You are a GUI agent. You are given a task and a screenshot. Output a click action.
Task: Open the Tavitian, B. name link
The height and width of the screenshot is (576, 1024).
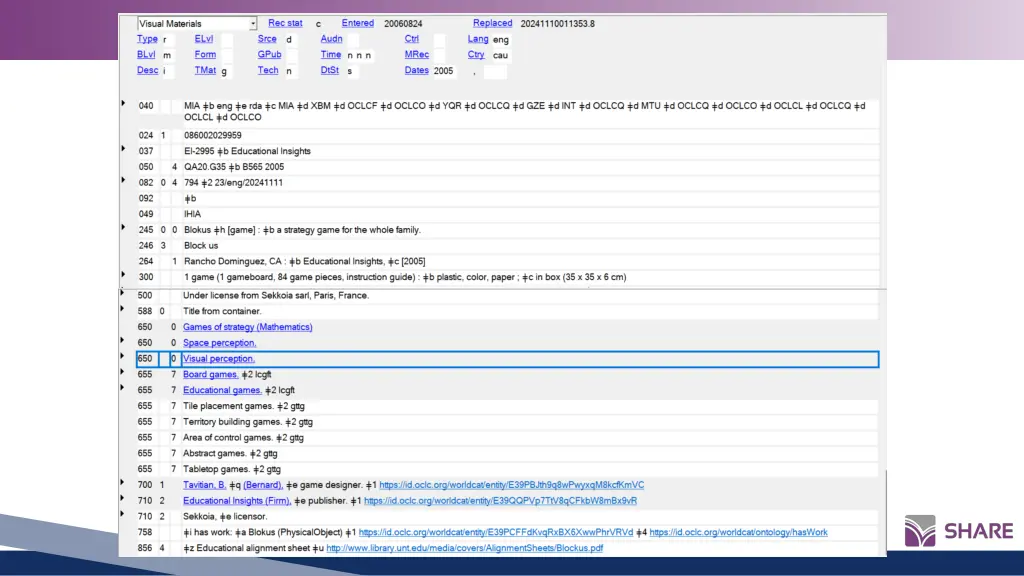pyautogui.click(x=204, y=485)
